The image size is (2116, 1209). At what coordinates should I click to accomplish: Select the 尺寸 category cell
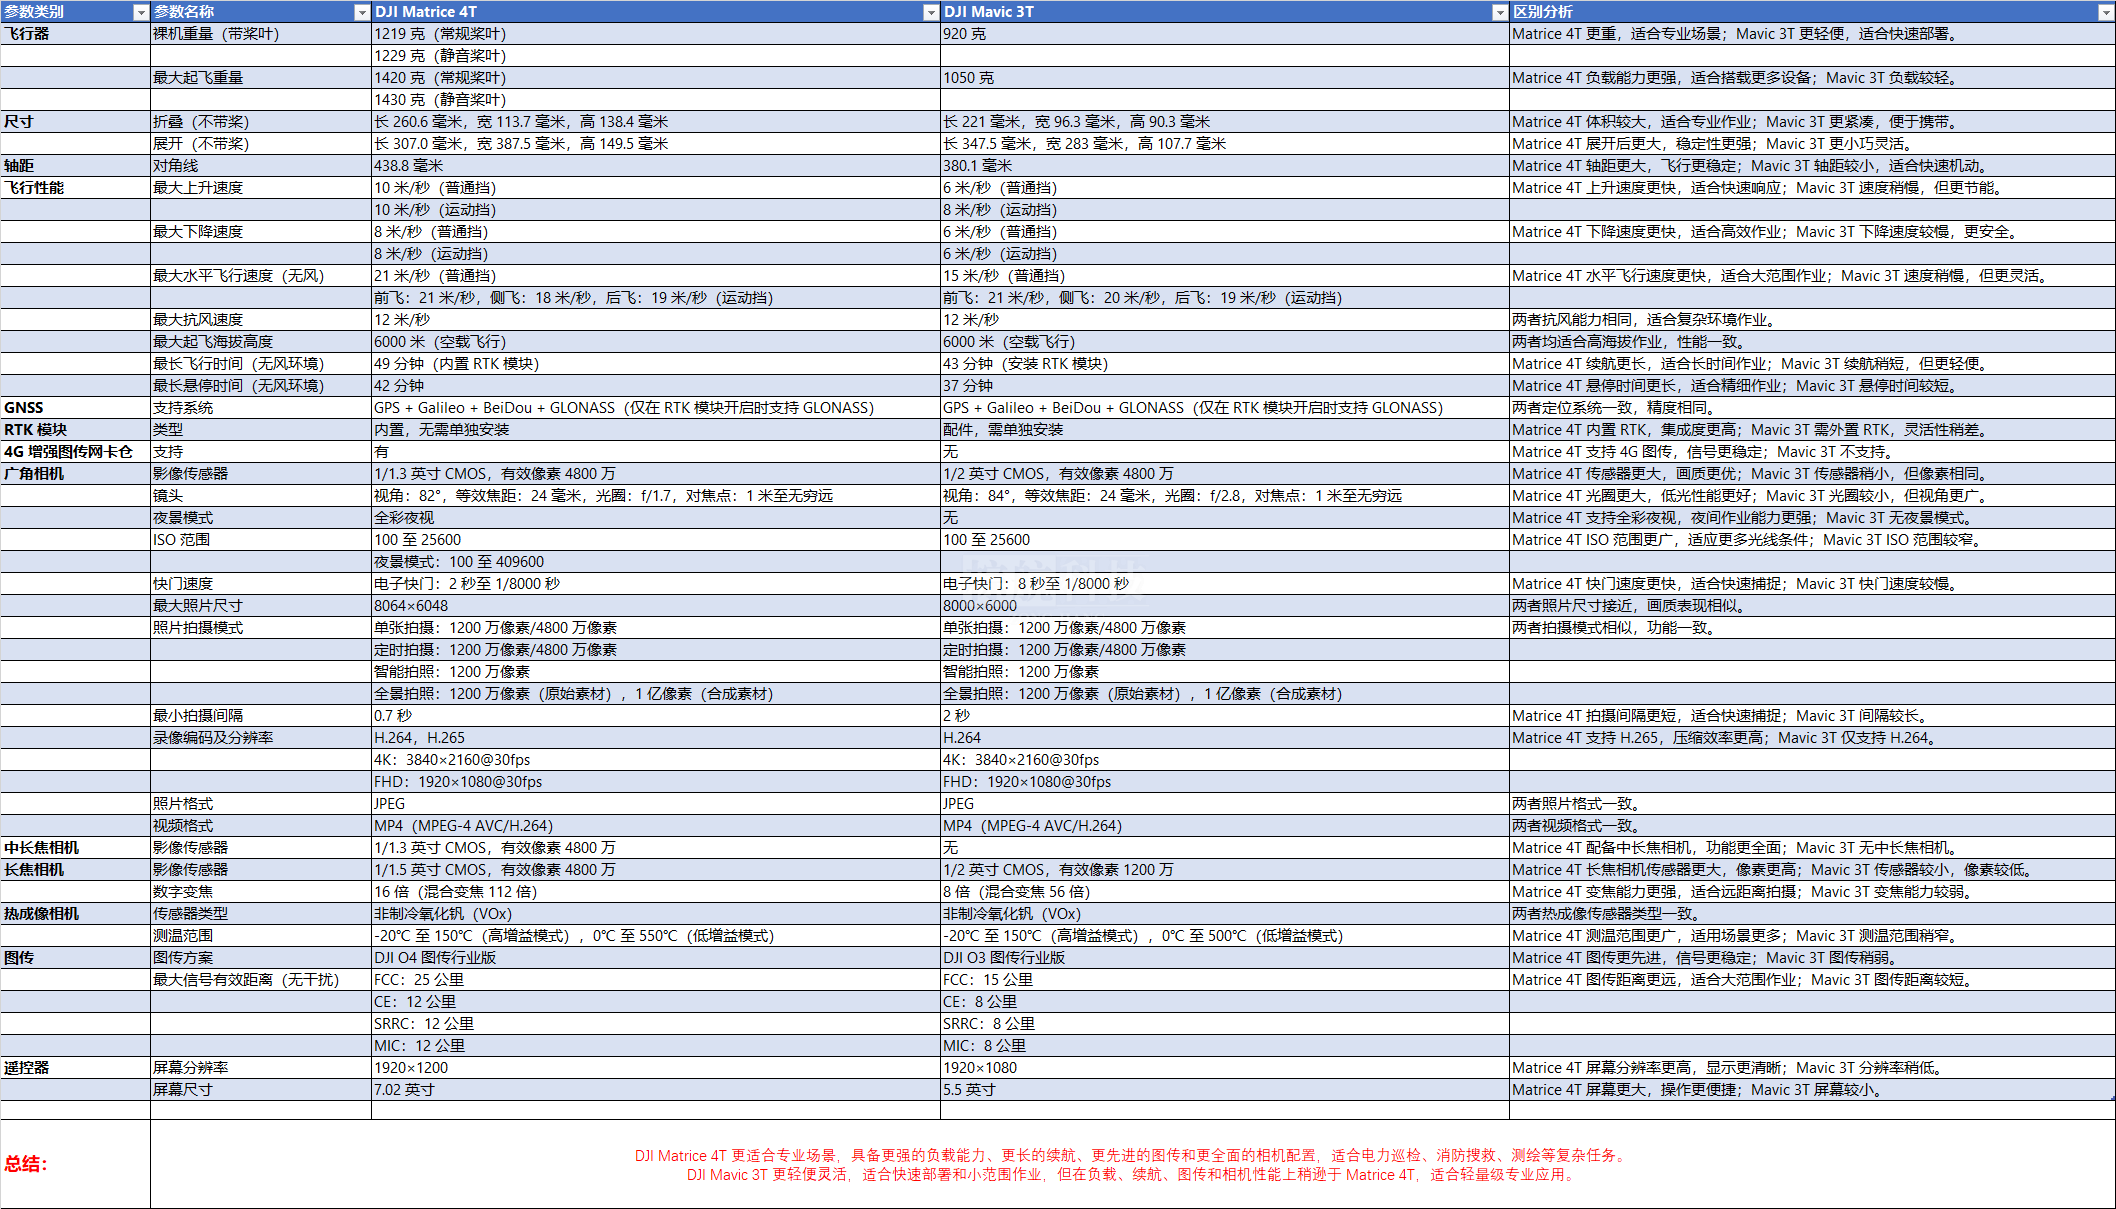[75, 122]
